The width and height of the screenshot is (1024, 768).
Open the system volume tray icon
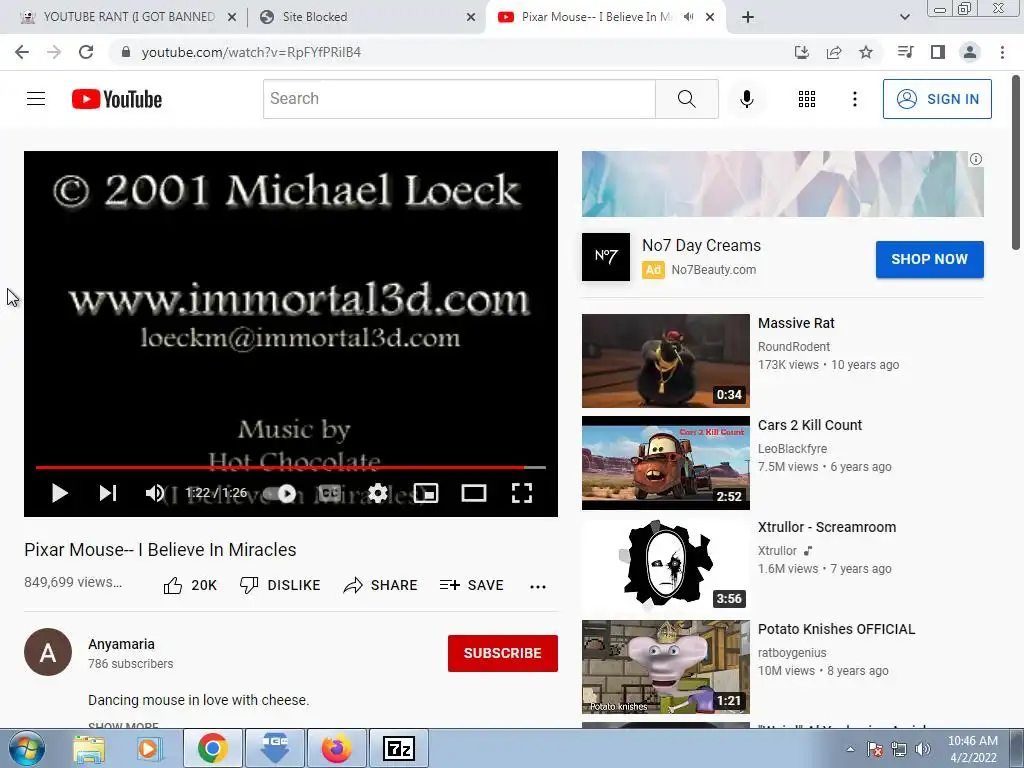pos(923,749)
